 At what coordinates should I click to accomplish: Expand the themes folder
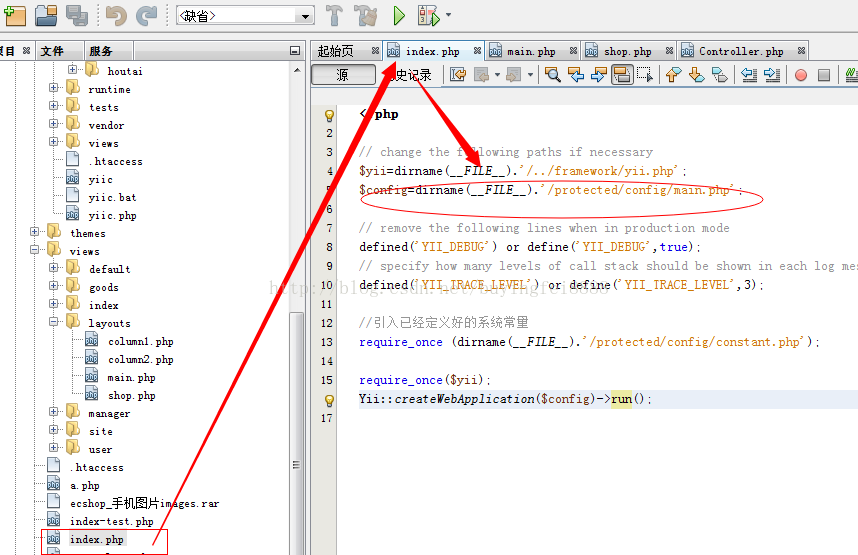34,232
